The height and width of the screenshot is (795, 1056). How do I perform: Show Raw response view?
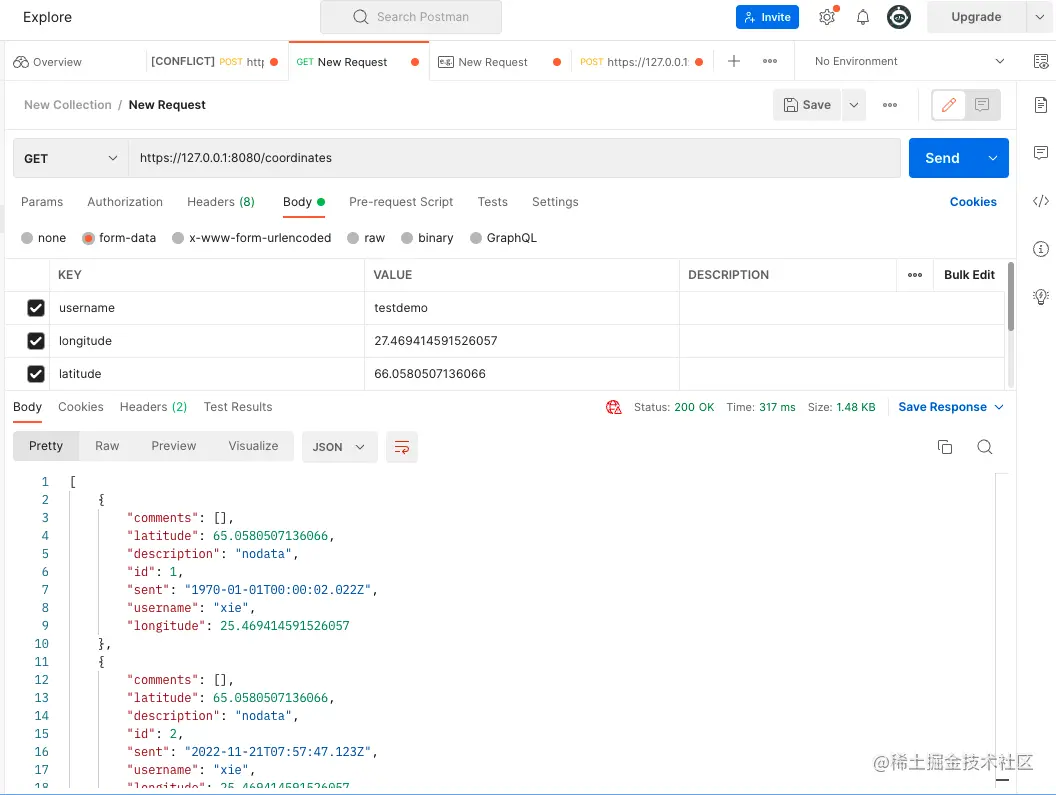[x=107, y=446]
